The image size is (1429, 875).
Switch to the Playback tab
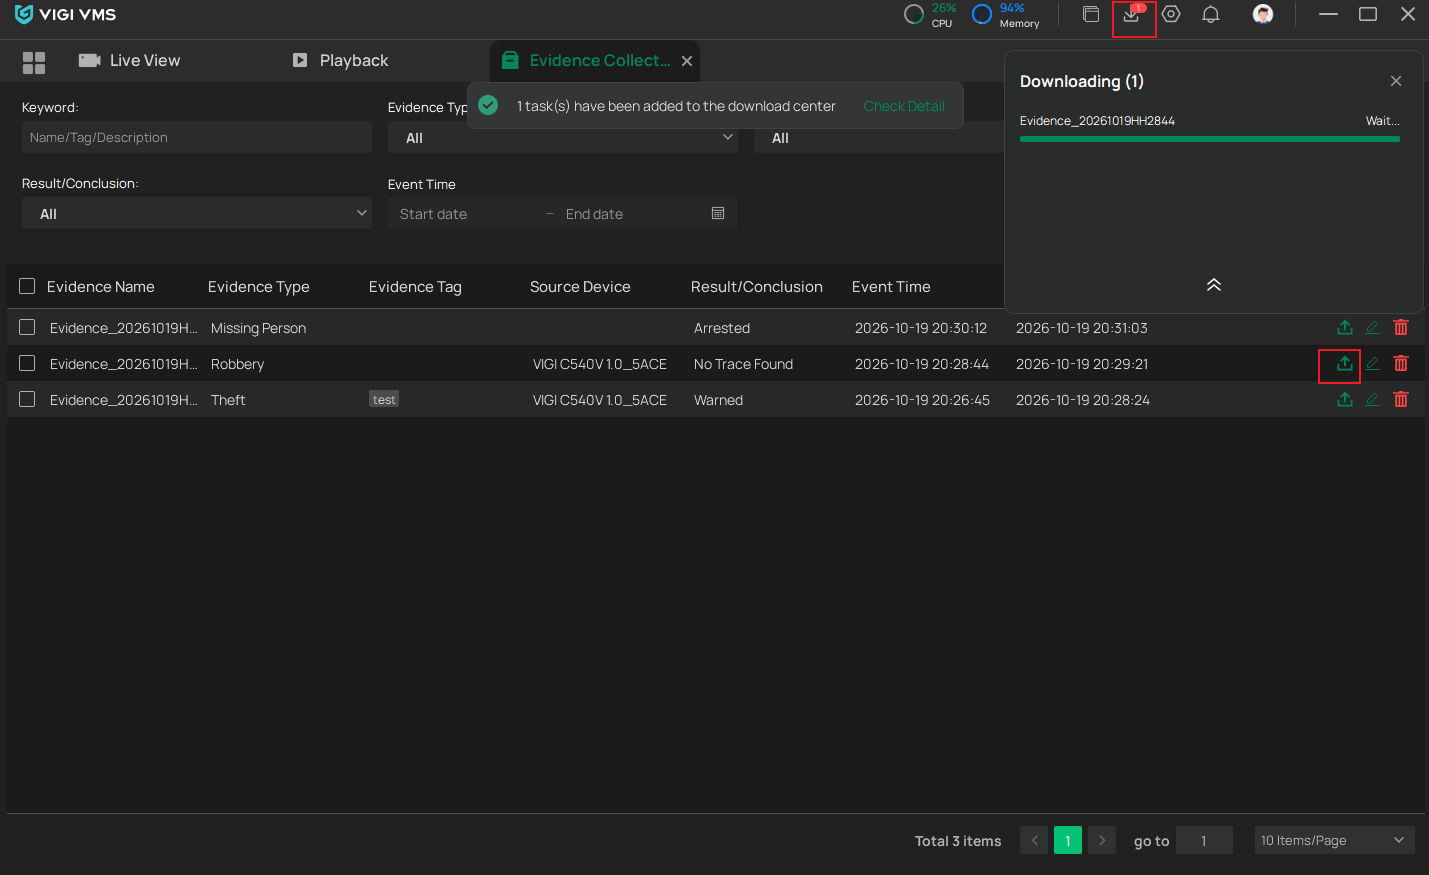click(340, 61)
